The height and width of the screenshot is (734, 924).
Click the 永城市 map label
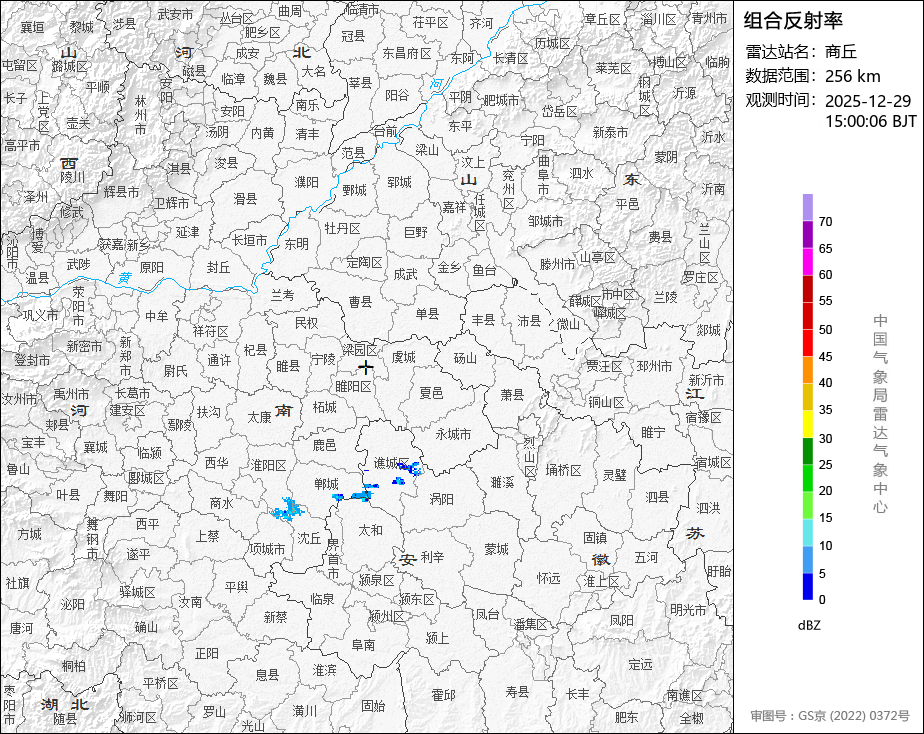point(454,434)
